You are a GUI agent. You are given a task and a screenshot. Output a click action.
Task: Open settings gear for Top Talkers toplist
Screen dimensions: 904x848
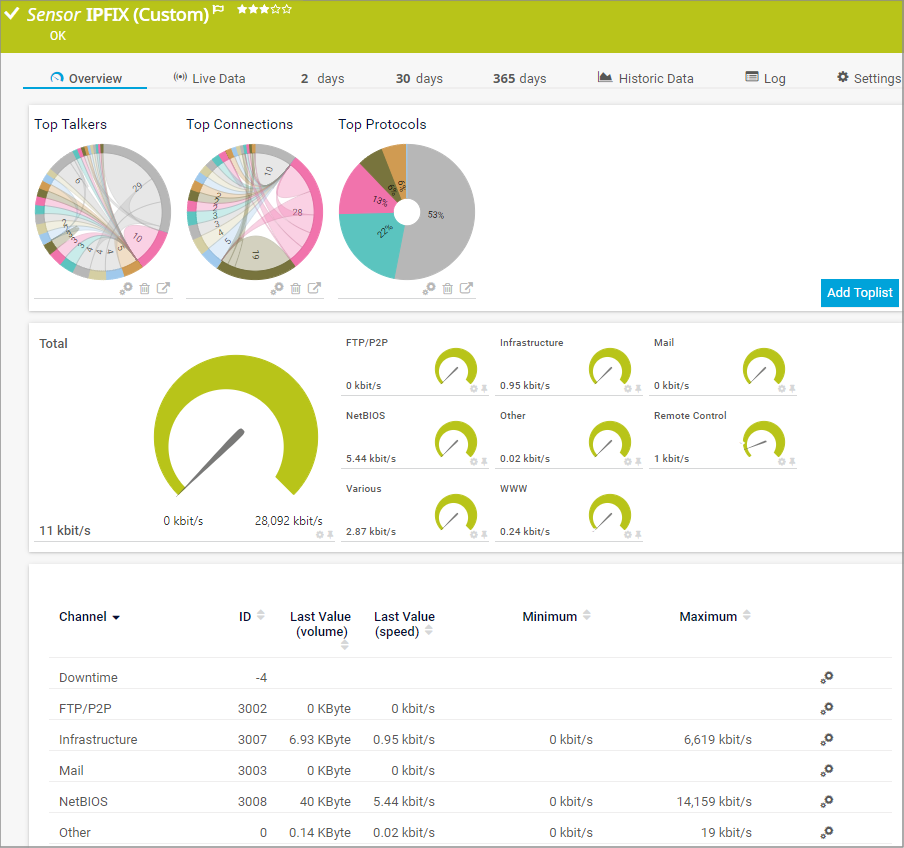click(x=126, y=288)
